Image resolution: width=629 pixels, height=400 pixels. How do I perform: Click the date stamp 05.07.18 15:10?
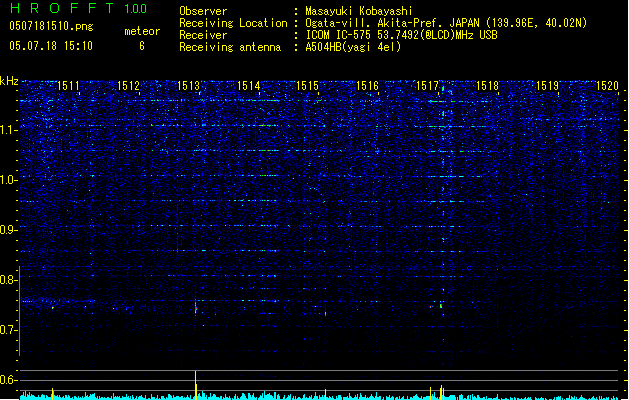pyautogui.click(x=51, y=46)
